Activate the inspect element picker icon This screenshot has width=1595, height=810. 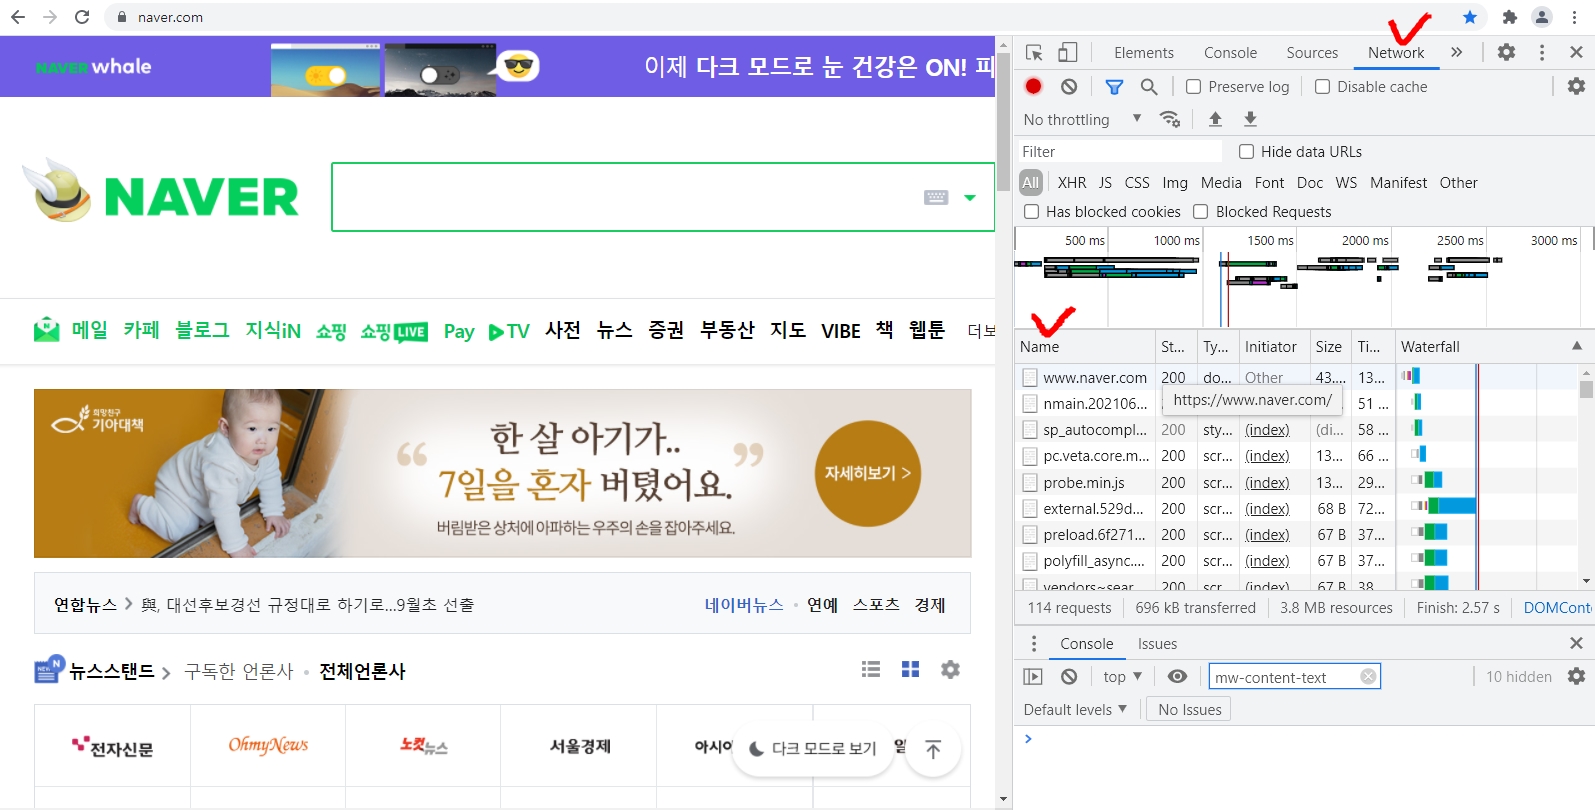pyautogui.click(x=1035, y=52)
